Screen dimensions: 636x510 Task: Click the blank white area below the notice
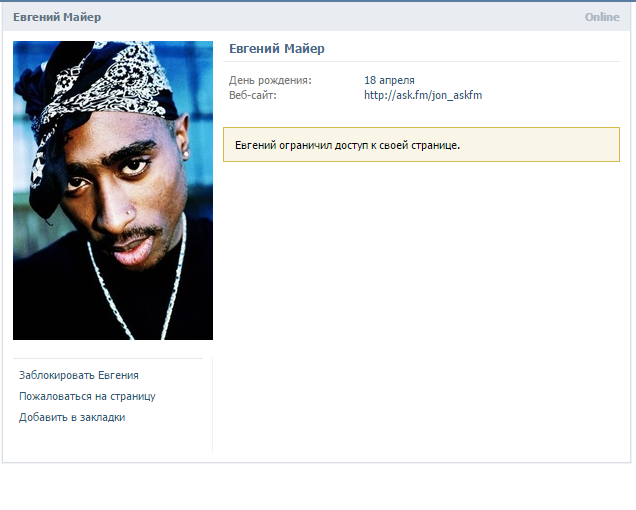coord(421,304)
